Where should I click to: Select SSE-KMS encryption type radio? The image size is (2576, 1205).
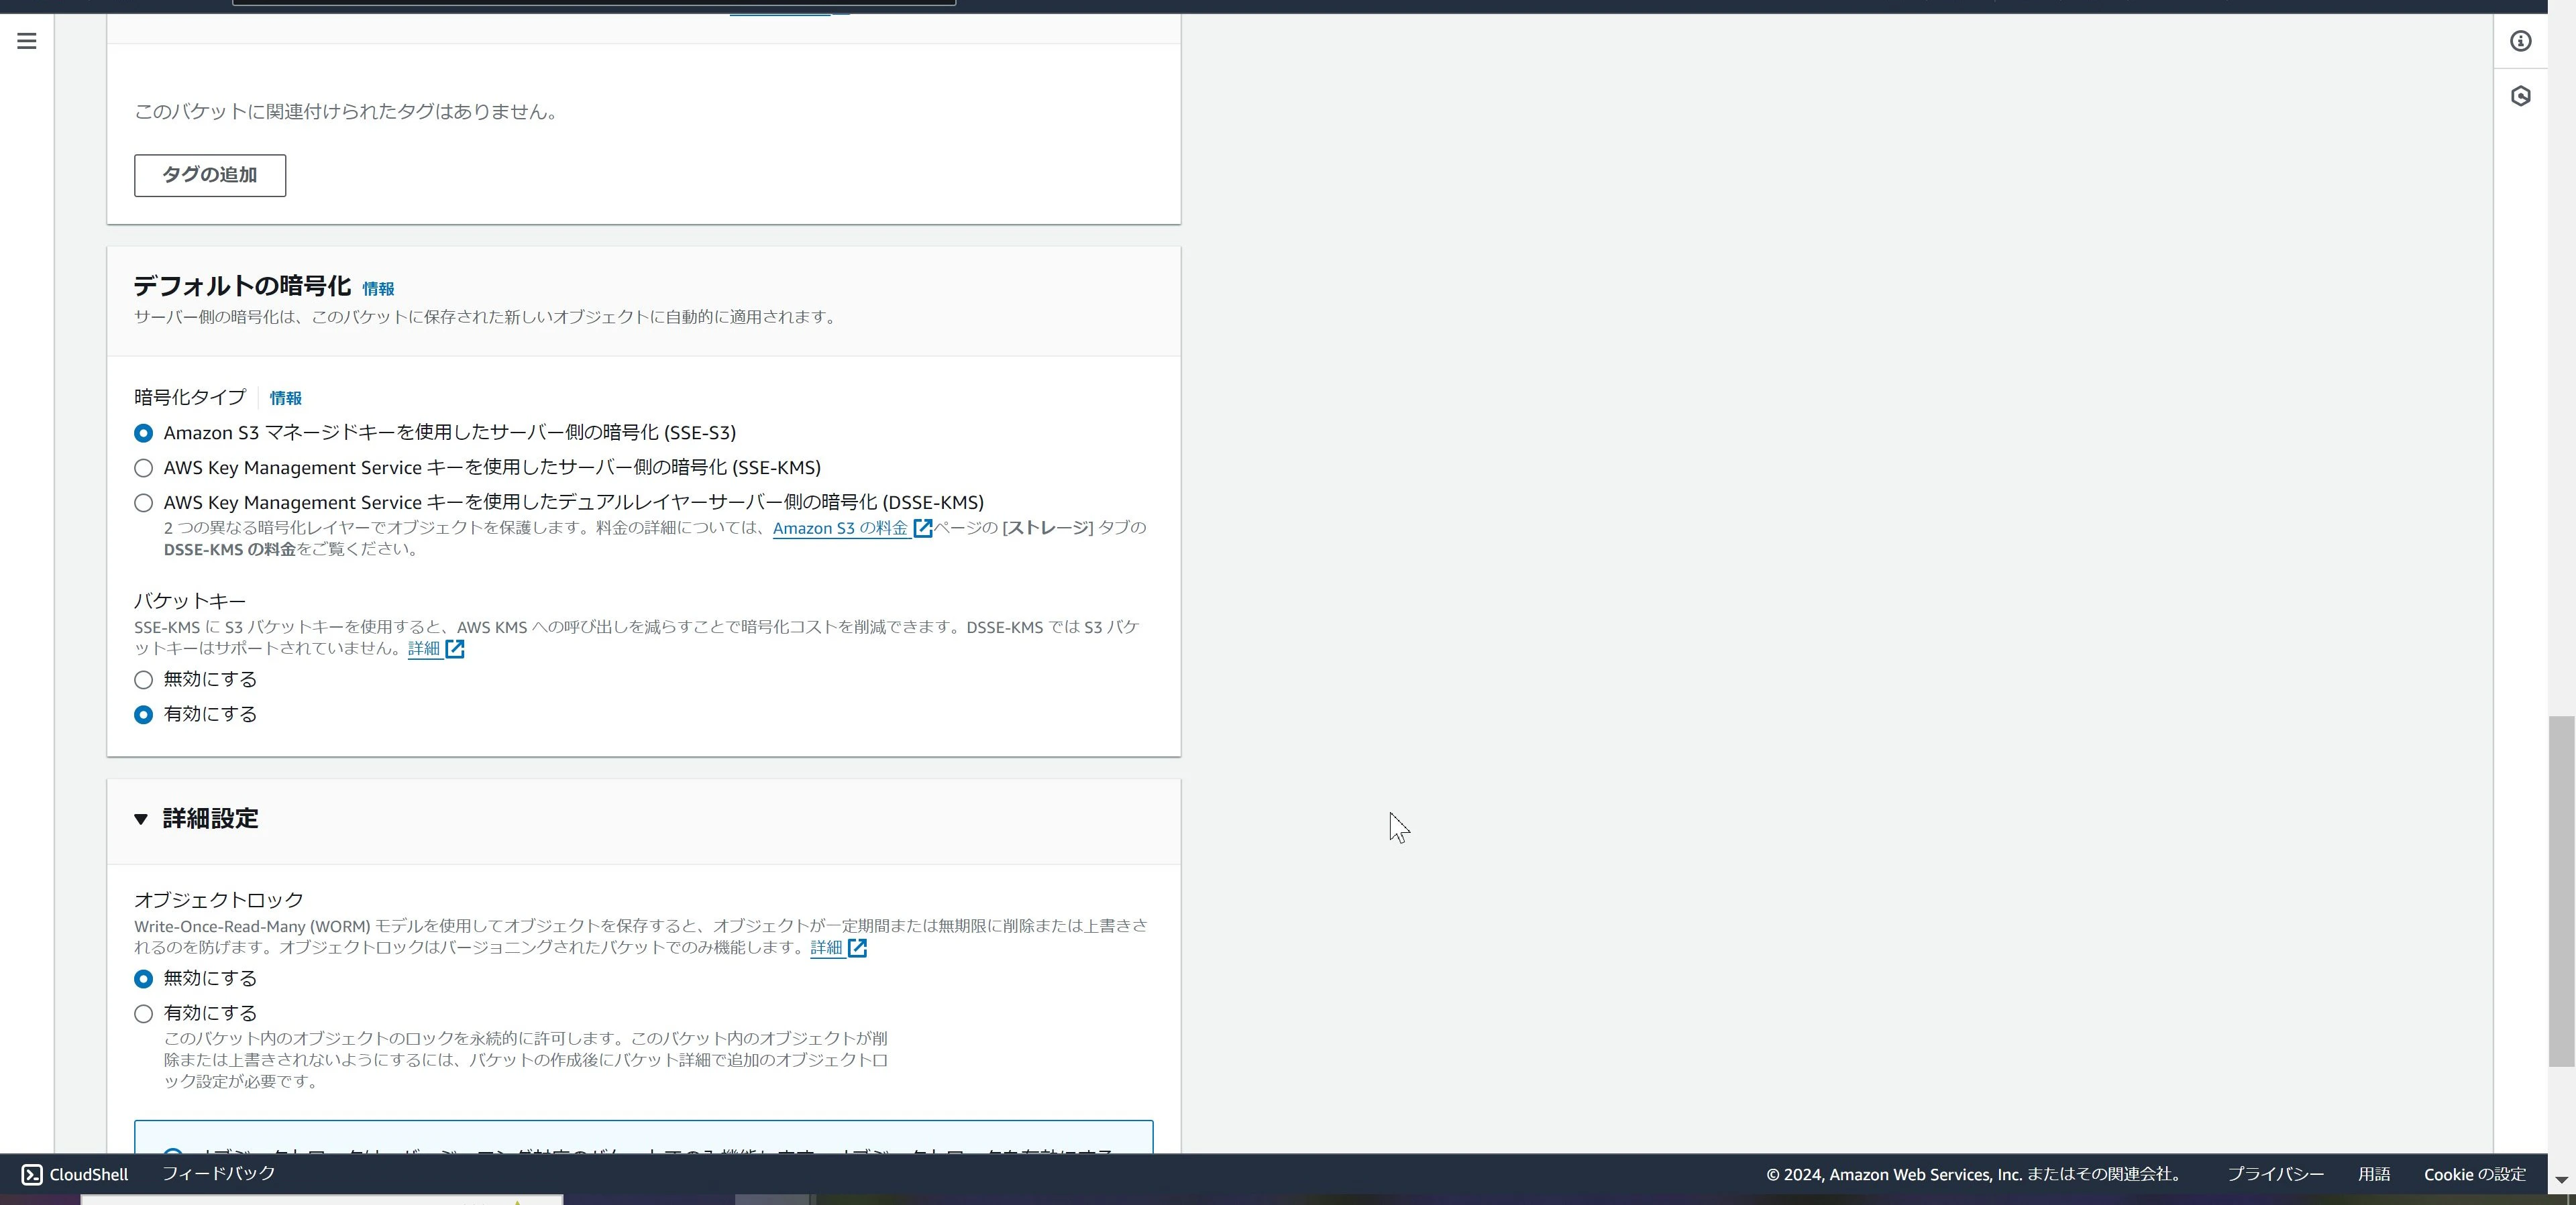[x=144, y=468]
